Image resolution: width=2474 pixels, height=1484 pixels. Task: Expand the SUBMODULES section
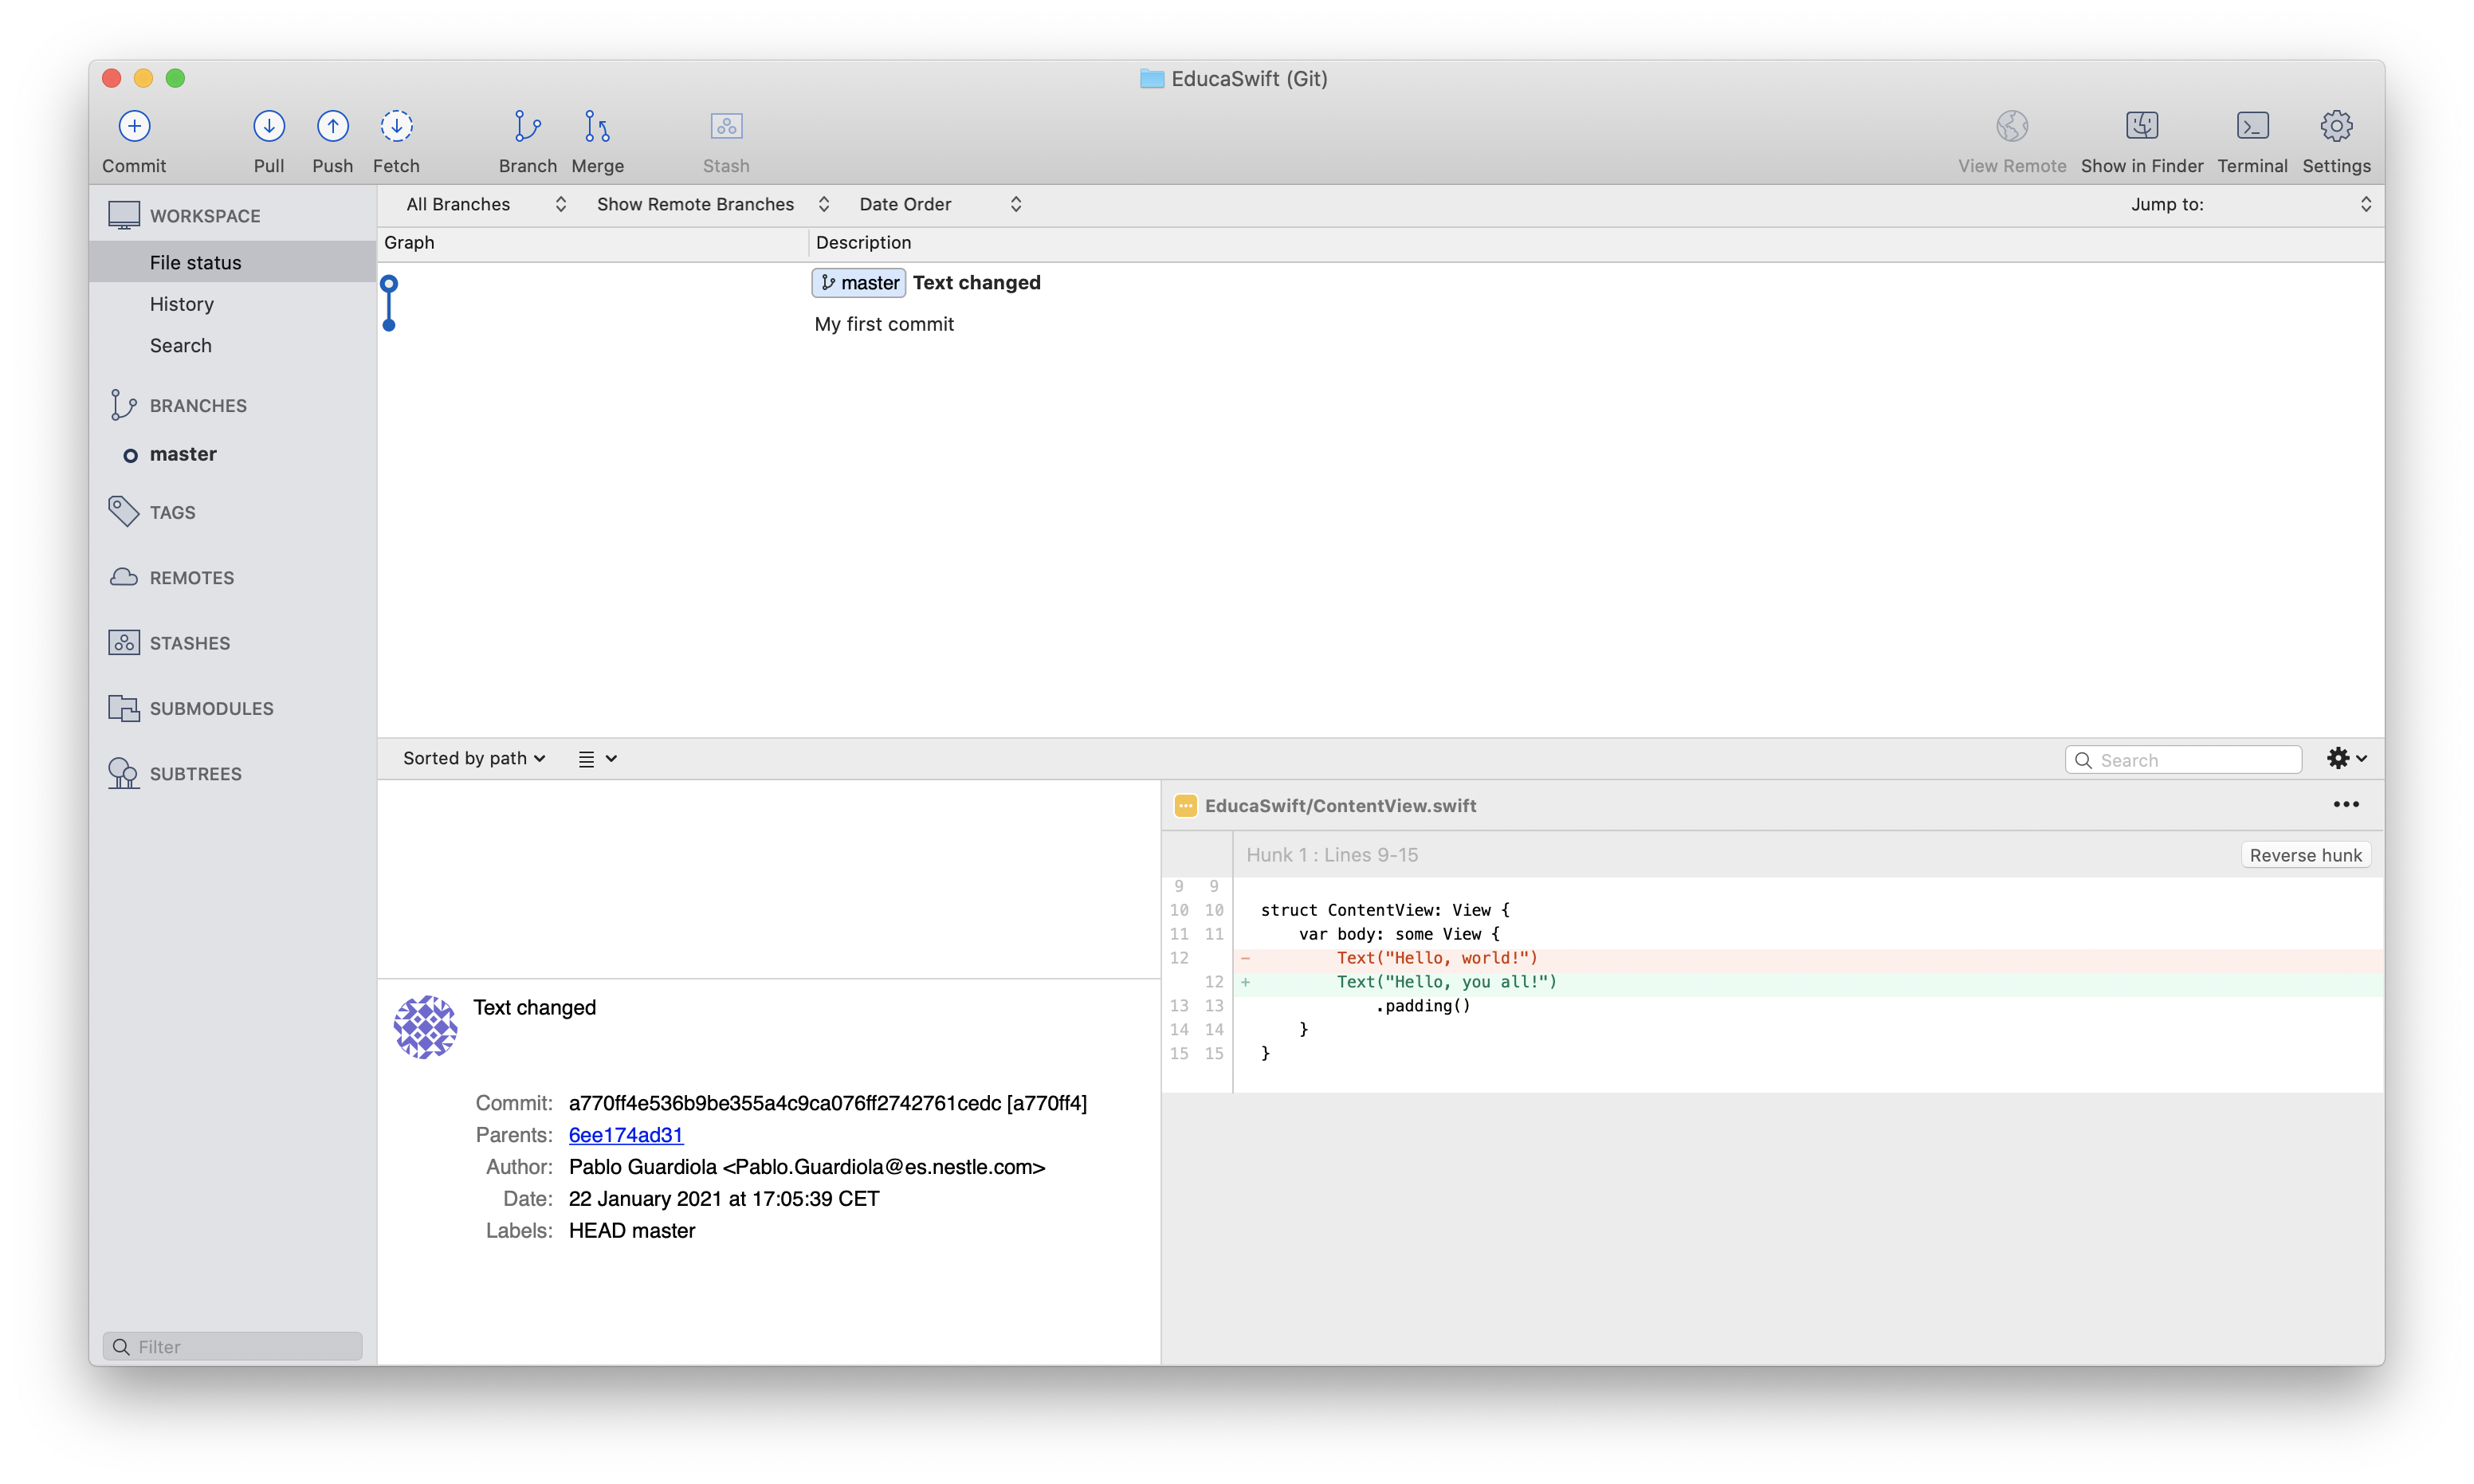coord(211,708)
